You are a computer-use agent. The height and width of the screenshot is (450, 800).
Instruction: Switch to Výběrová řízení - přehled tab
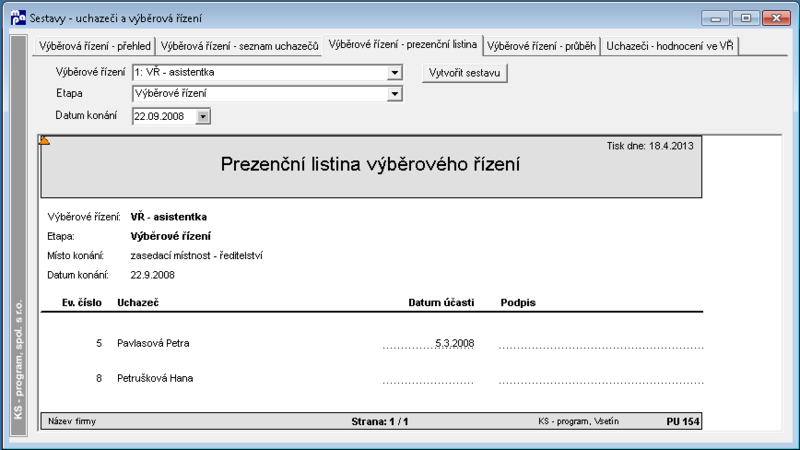point(95,46)
